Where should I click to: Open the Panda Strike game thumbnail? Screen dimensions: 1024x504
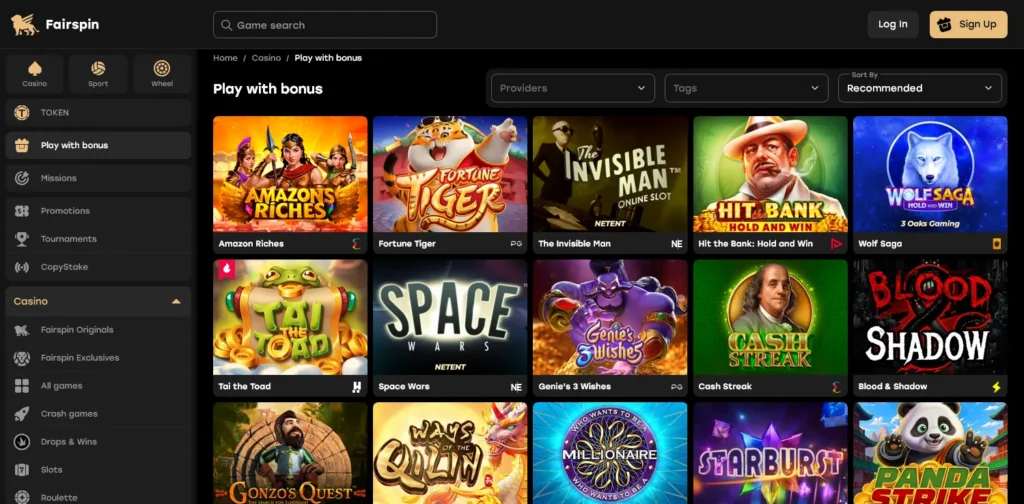(x=930, y=453)
